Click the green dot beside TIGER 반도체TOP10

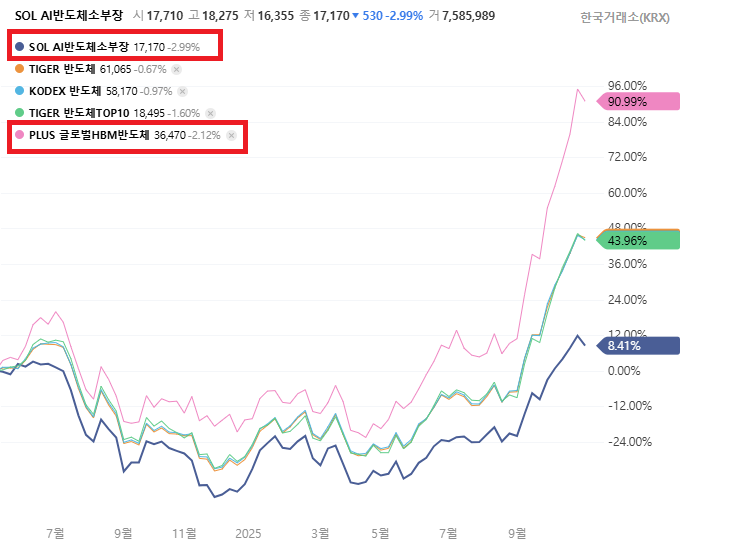[x=20, y=113]
